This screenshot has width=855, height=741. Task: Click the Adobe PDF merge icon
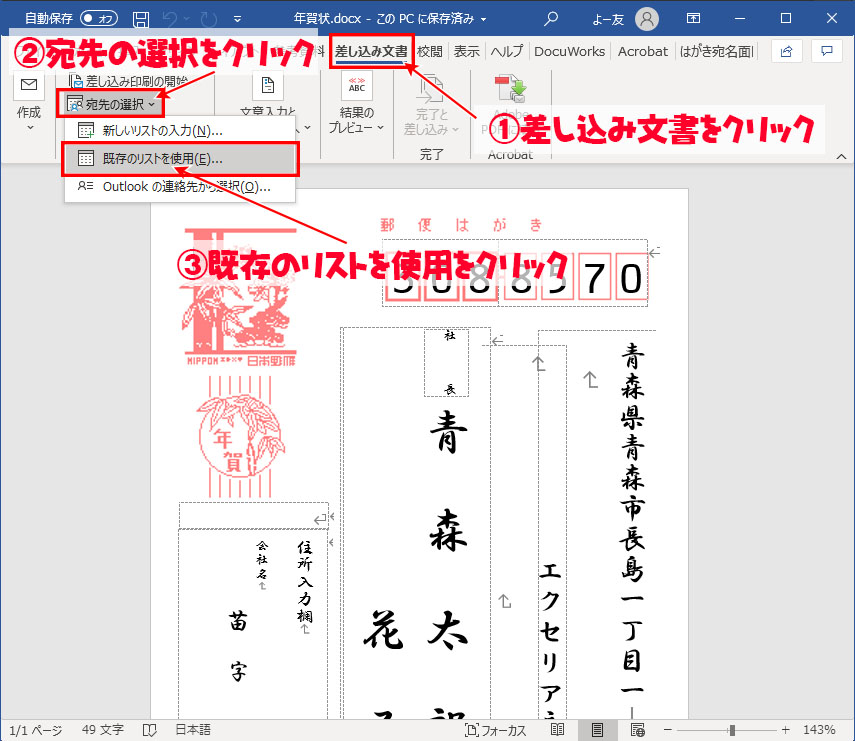point(510,89)
